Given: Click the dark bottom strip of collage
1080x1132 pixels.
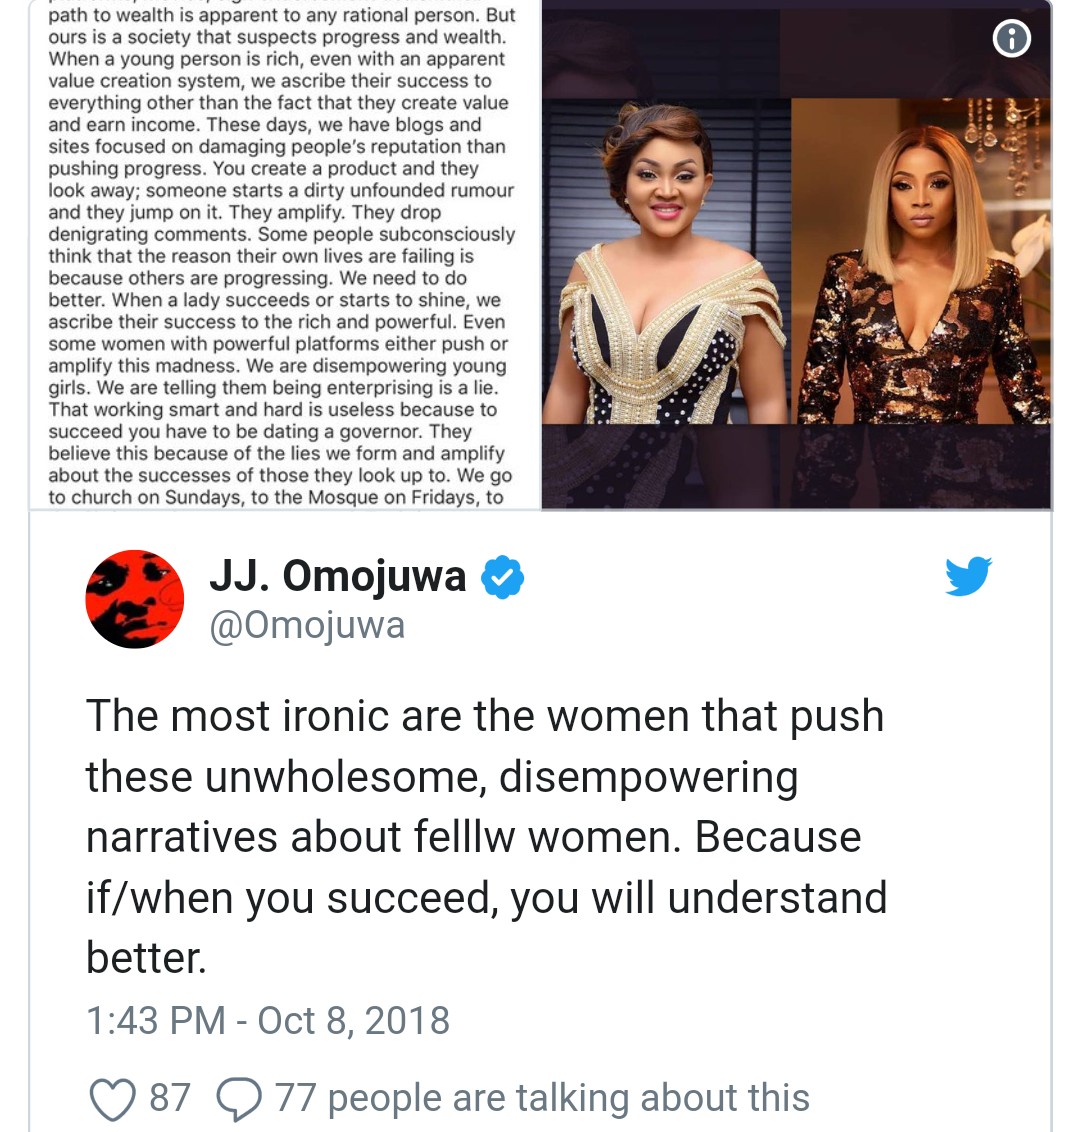Looking at the screenshot, I should click(x=796, y=466).
